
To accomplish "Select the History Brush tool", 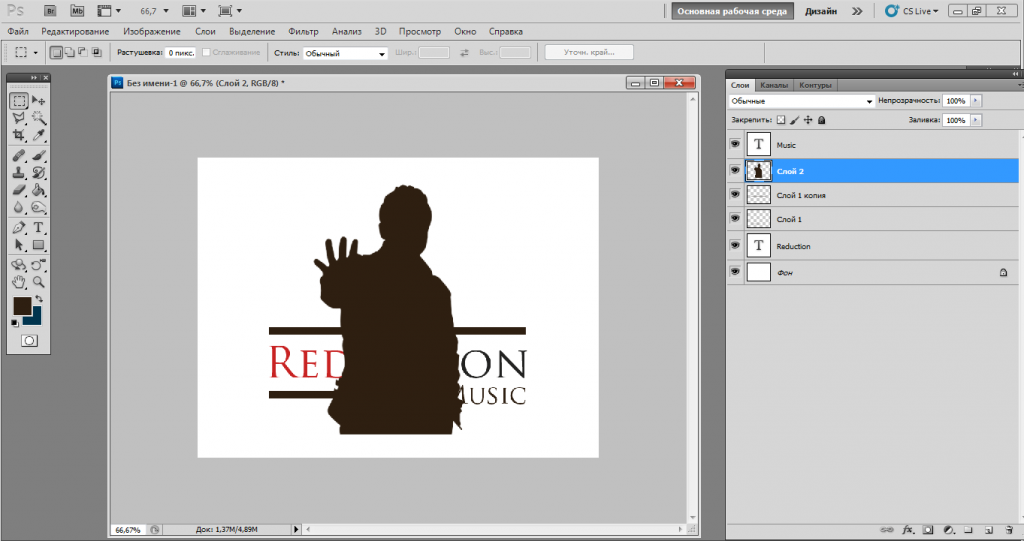I will (x=39, y=172).
